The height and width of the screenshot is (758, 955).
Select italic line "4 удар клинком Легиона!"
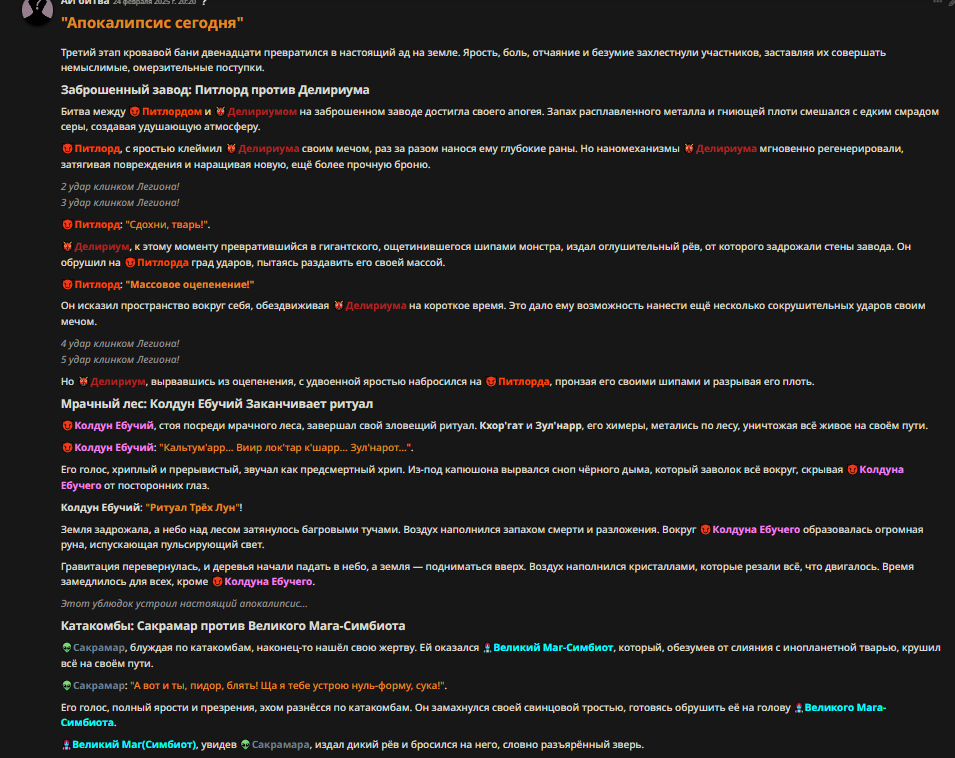120,344
